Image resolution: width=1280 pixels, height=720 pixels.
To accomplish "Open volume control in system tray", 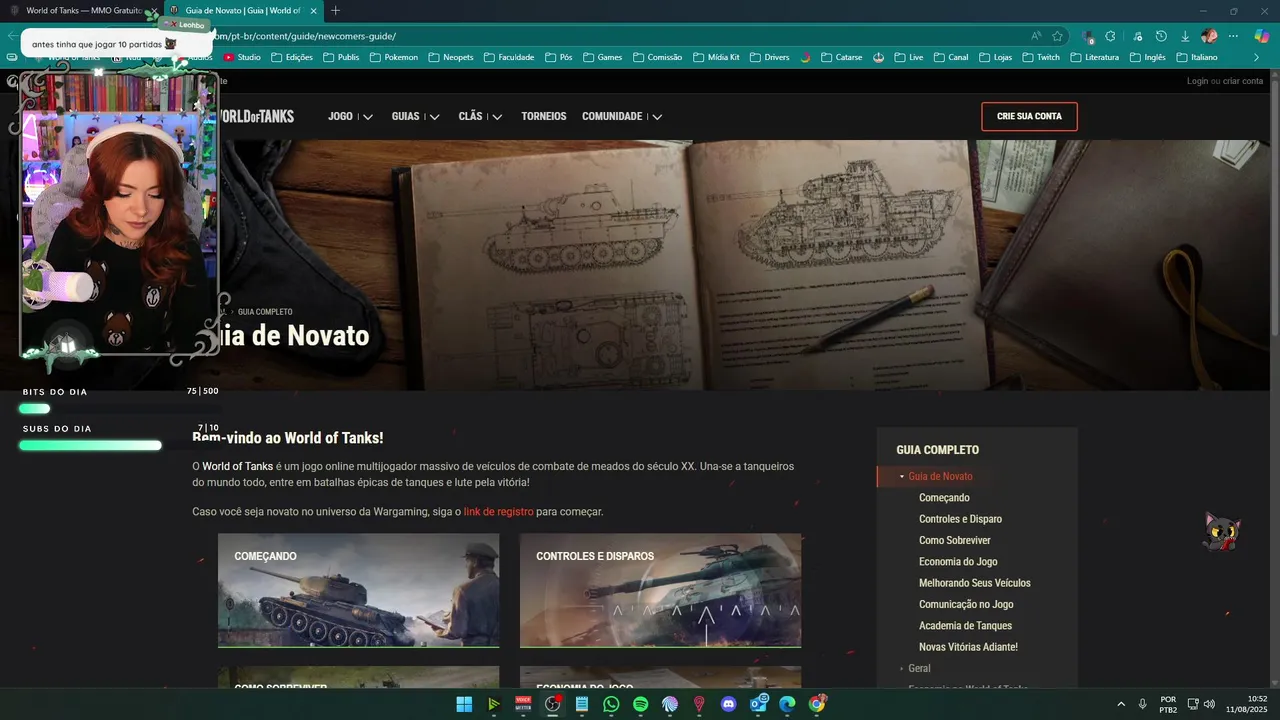I will [x=1209, y=704].
